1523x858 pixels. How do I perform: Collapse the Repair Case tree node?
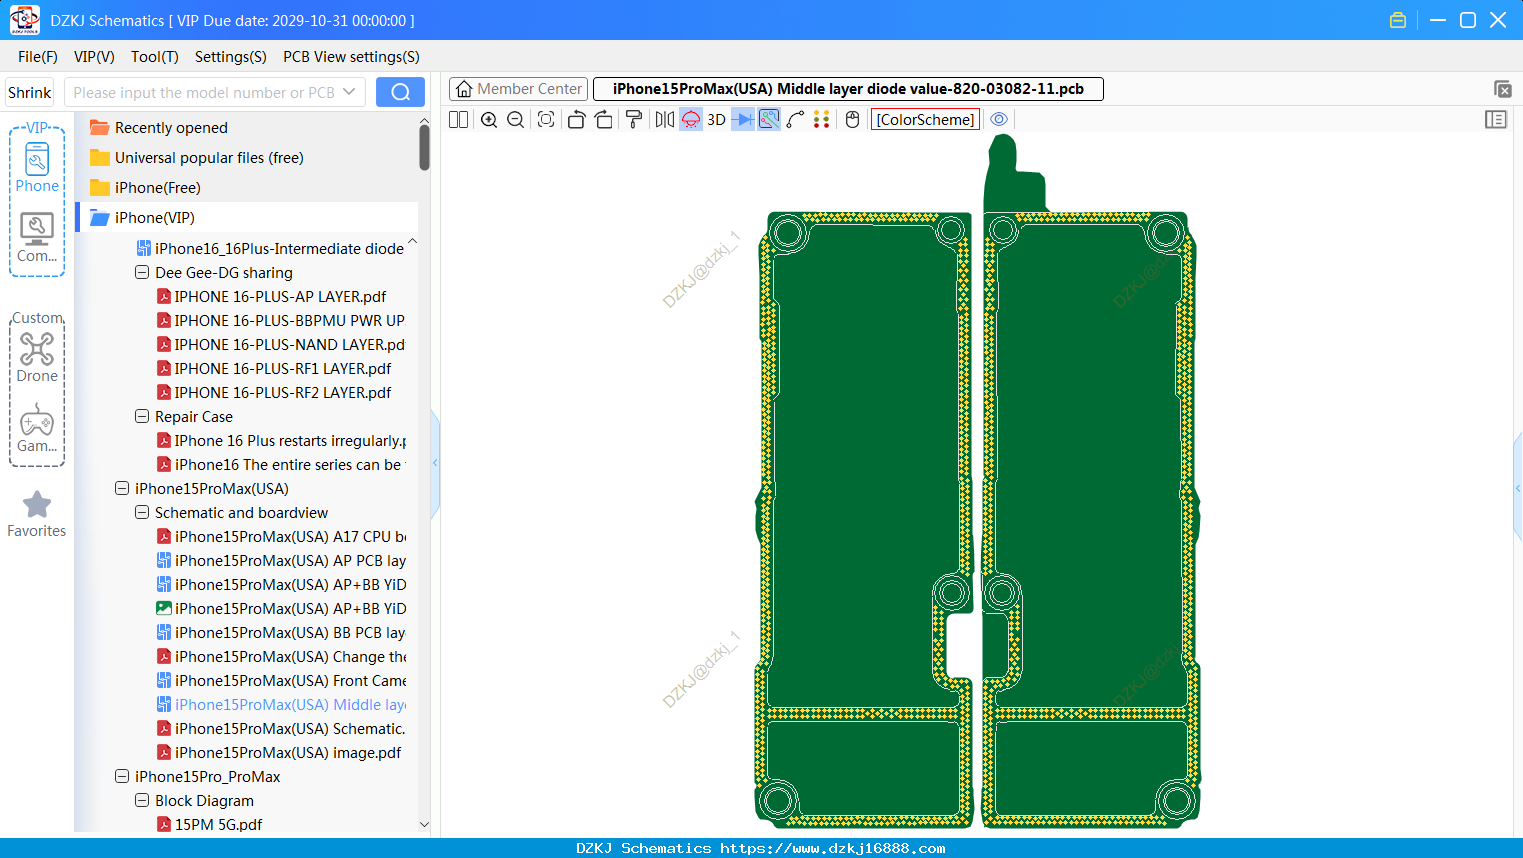pyautogui.click(x=142, y=416)
